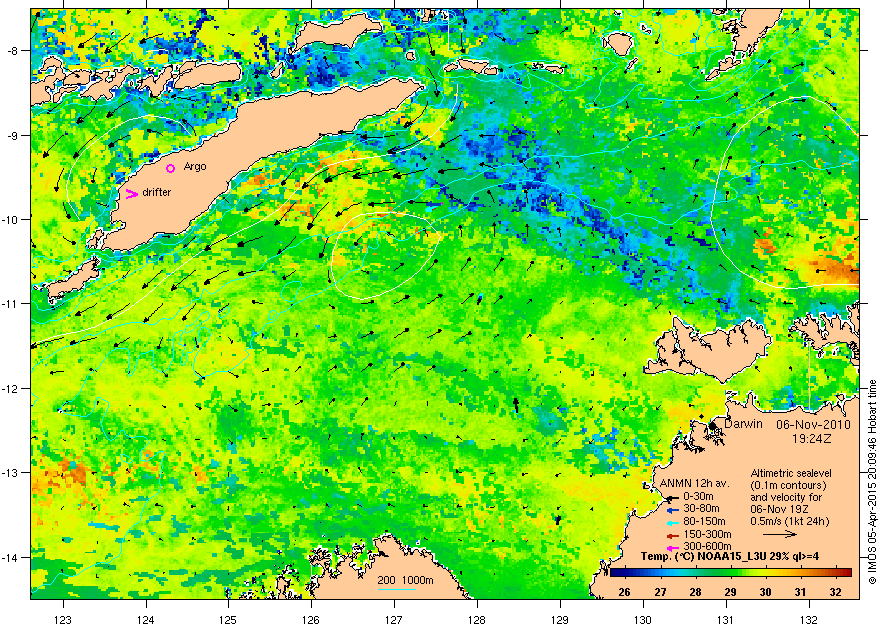
Task: Click the '-8' latitude axis label
Action: pyautogui.click(x=13, y=50)
